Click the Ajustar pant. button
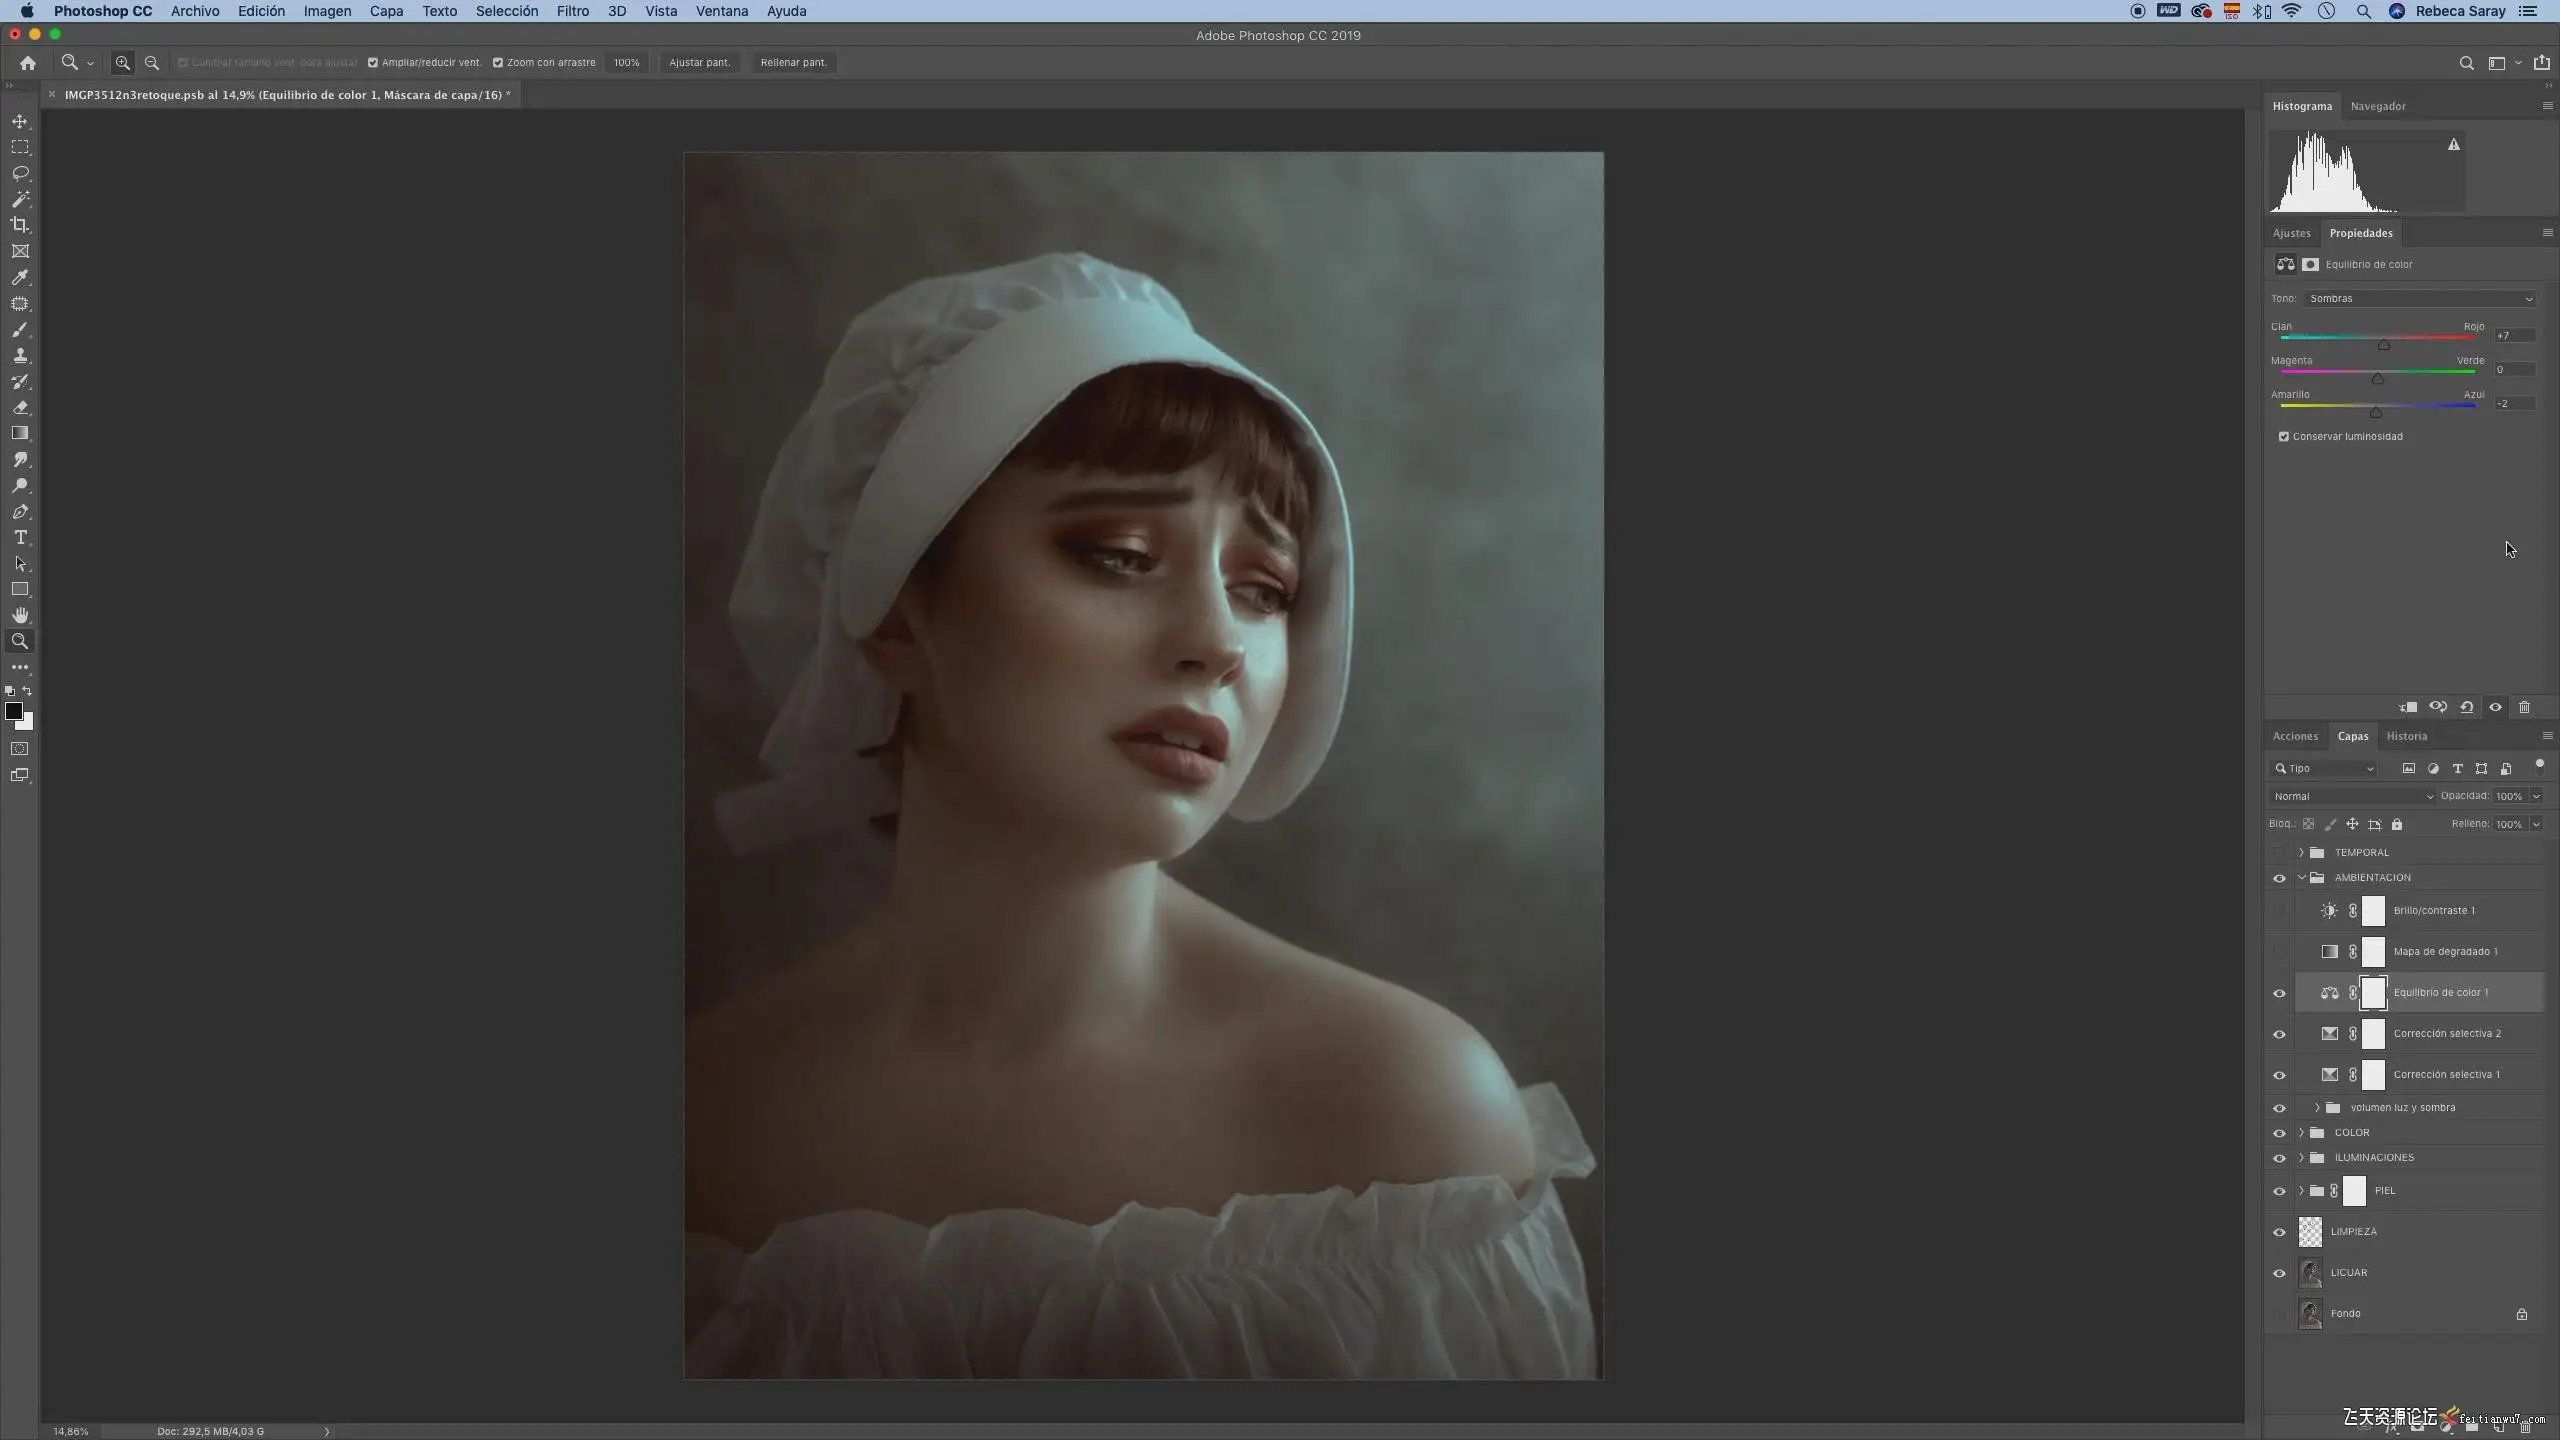 pos(699,62)
